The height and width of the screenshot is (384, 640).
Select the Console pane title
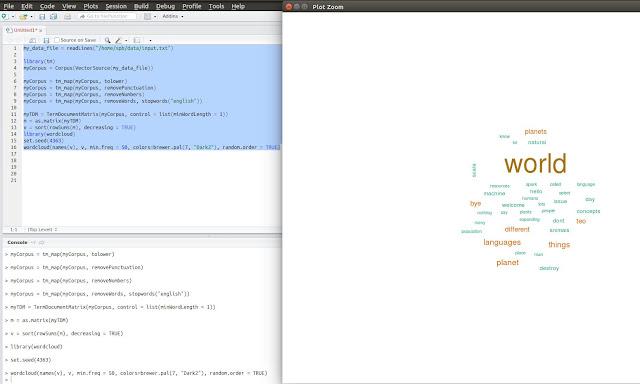(17, 242)
